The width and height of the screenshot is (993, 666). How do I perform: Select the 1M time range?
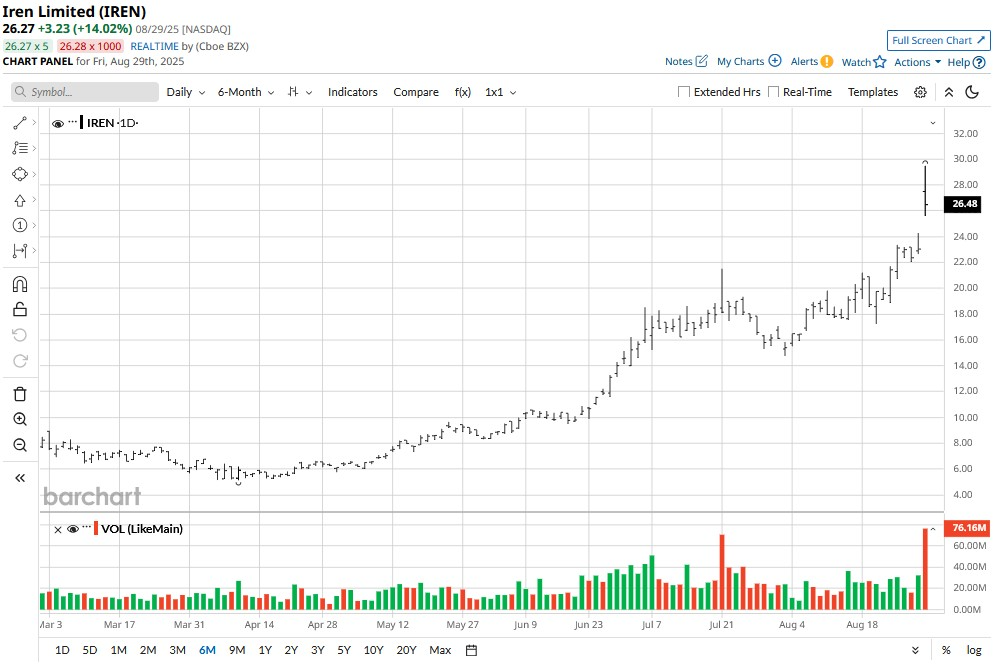coord(118,650)
